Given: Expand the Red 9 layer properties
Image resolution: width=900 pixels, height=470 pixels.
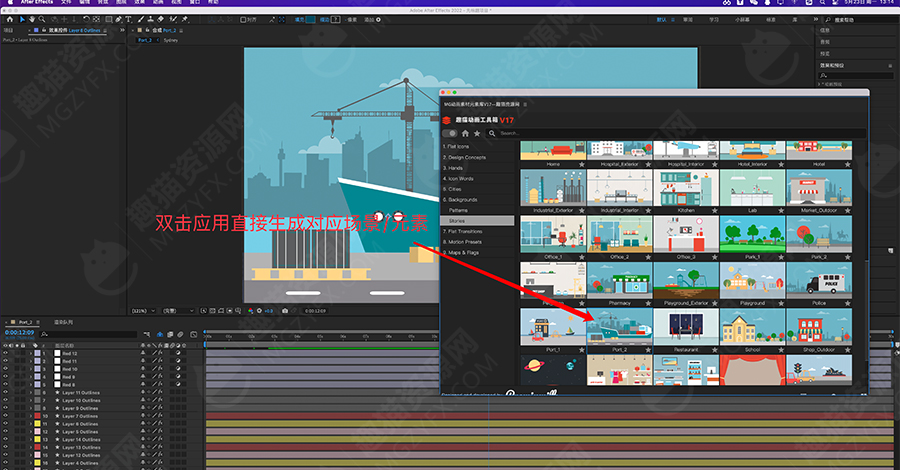Looking at the screenshot, I should pos(31,377).
